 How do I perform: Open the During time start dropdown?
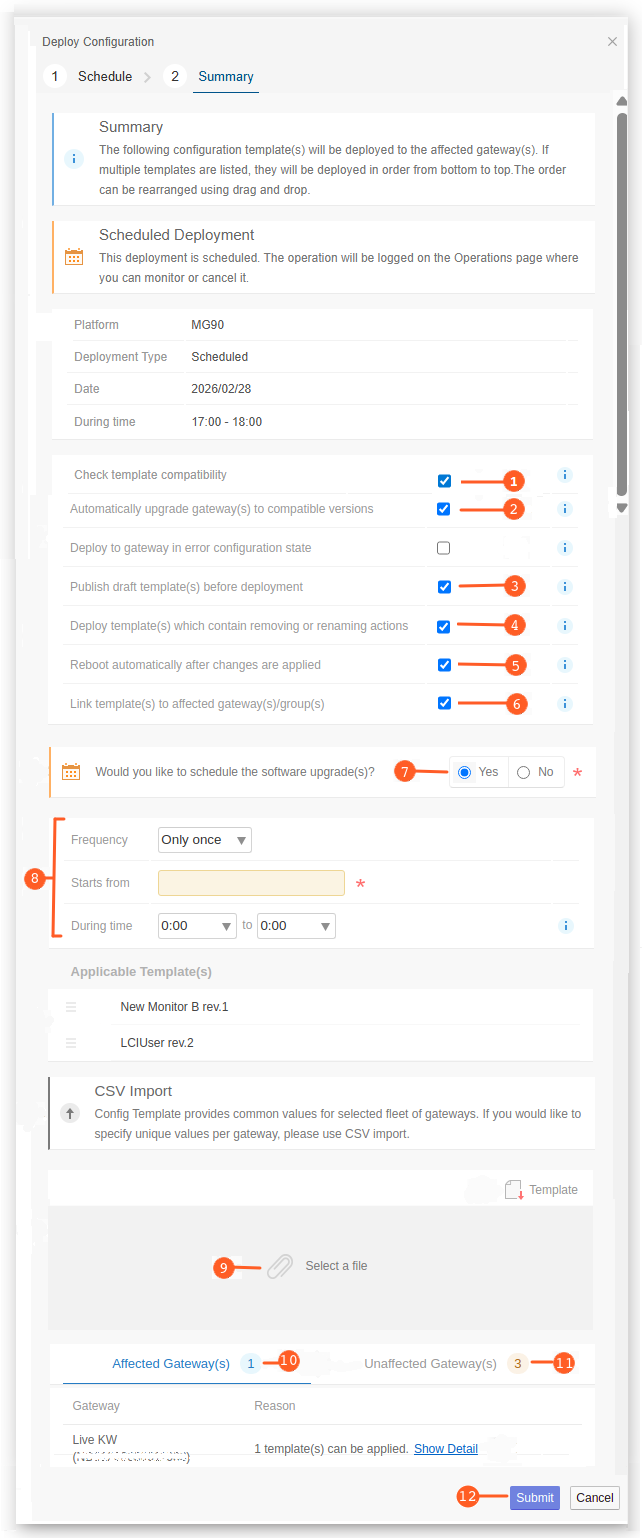(197, 926)
